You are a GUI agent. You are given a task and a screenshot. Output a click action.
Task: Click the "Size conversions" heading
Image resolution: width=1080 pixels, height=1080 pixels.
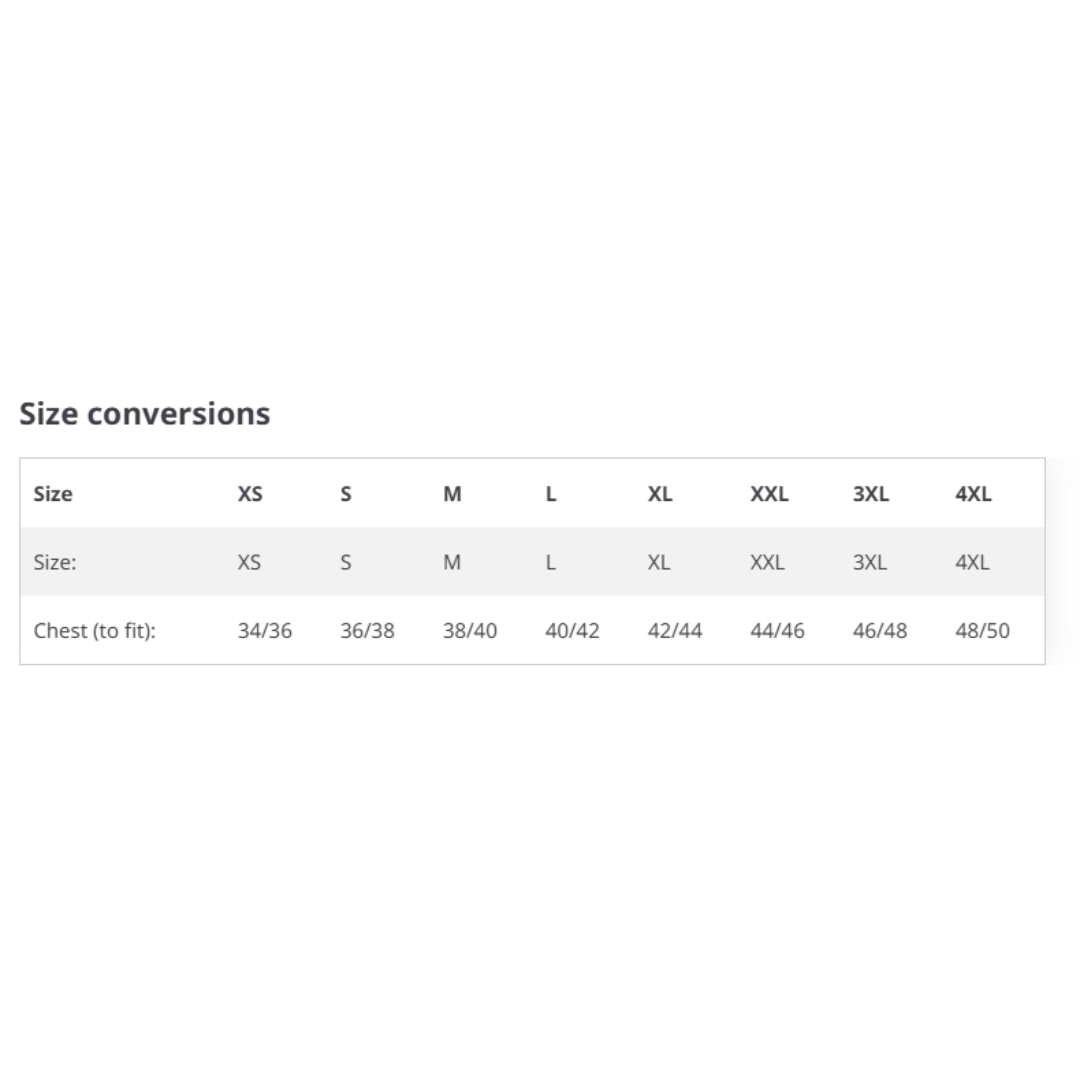tap(145, 414)
